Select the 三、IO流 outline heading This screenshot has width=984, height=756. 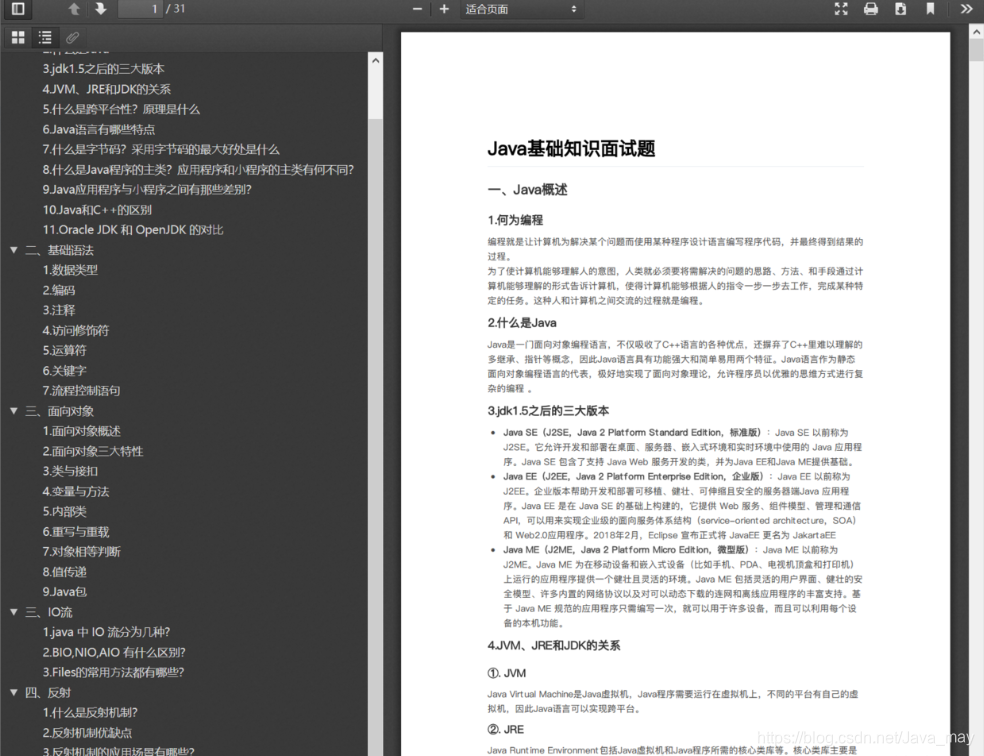48,612
